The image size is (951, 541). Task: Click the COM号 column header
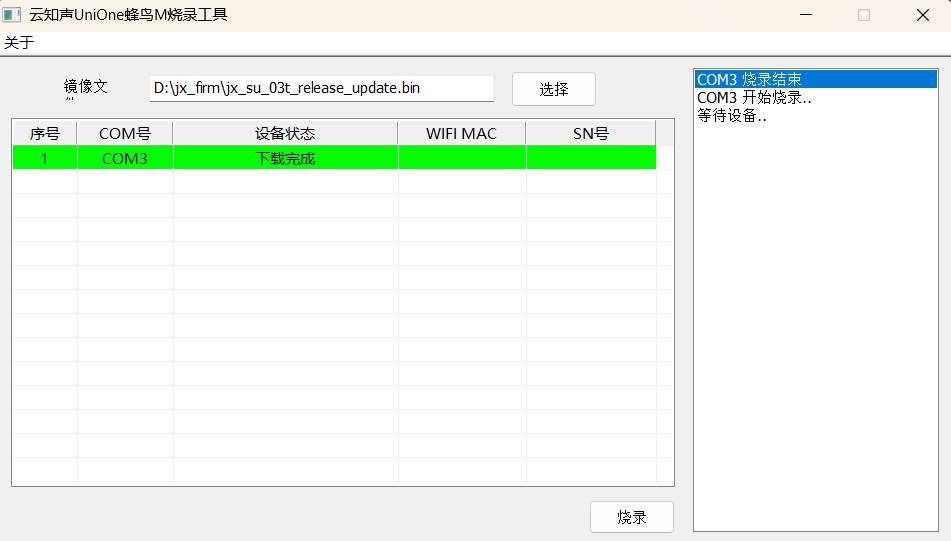click(125, 133)
